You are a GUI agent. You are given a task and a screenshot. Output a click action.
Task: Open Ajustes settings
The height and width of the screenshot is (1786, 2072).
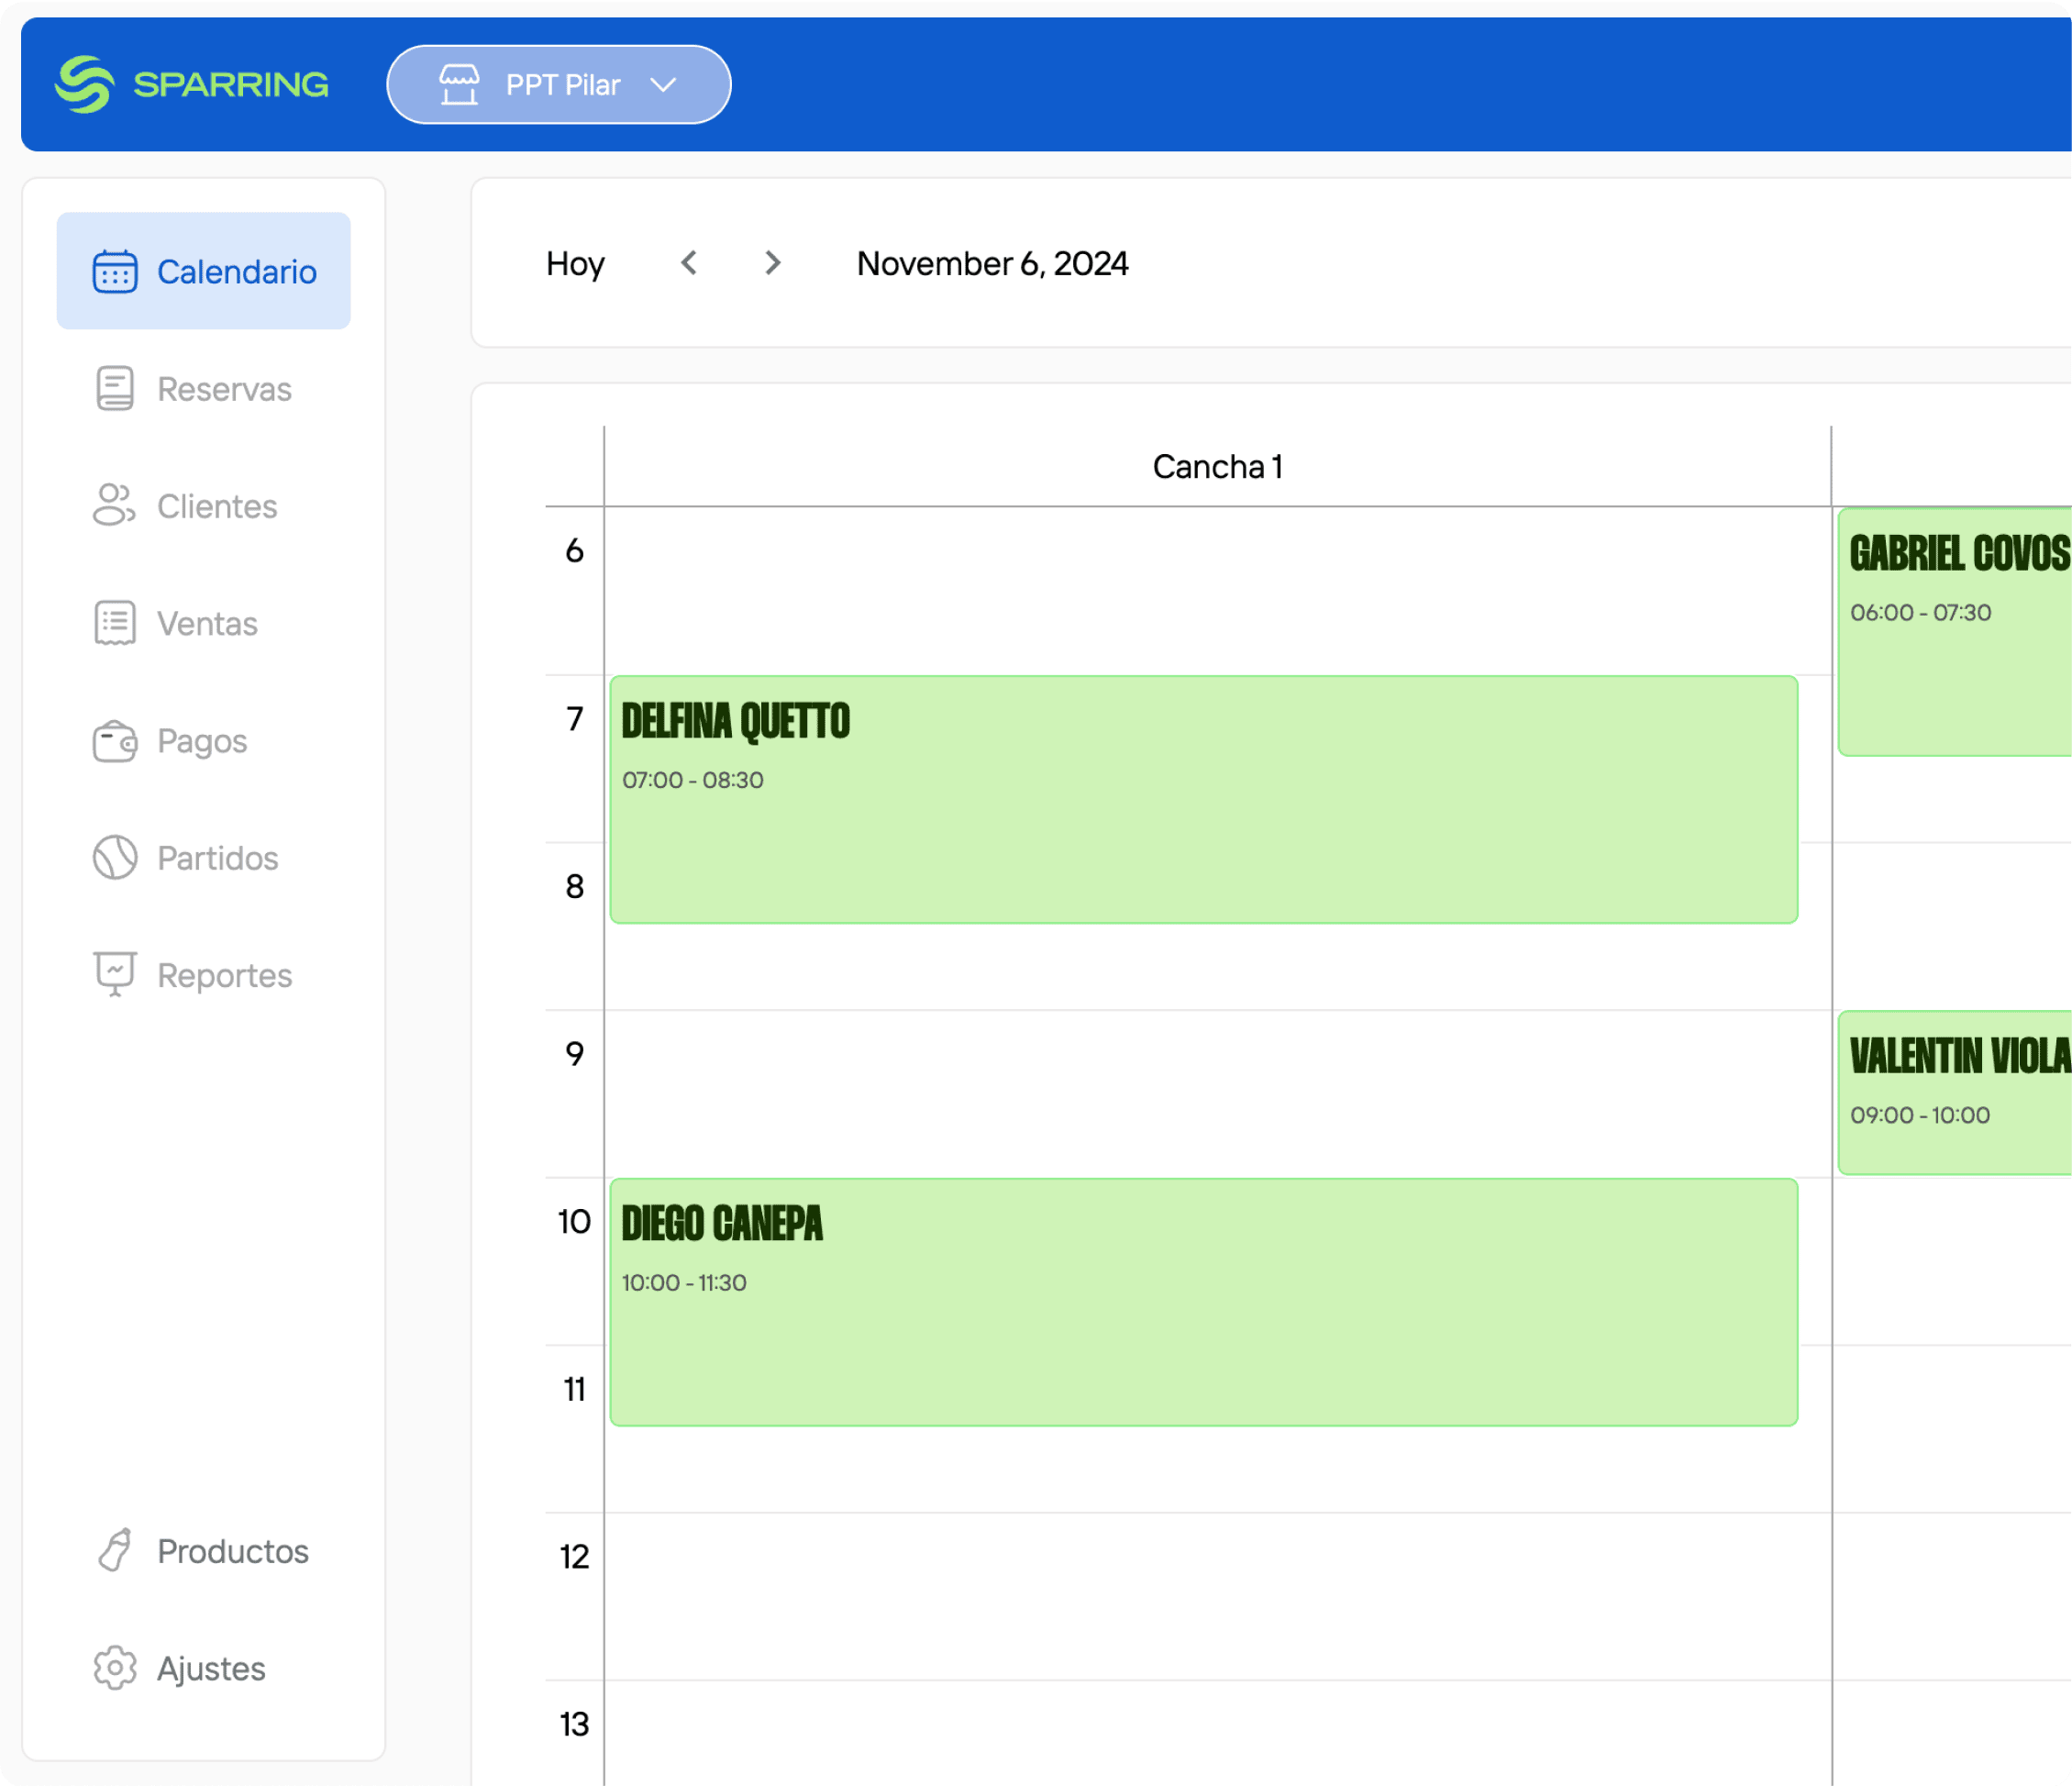coord(204,1668)
